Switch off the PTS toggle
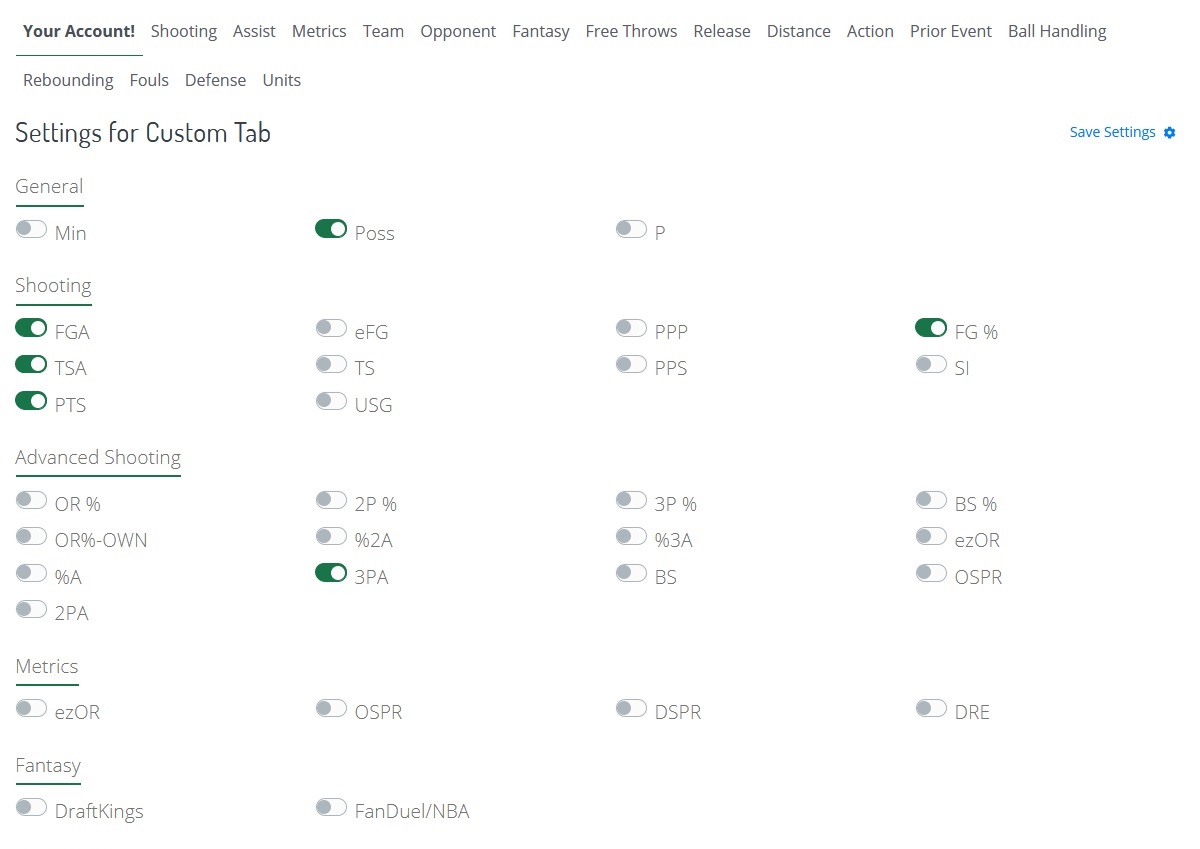Viewport: 1200px width, 849px height. [x=32, y=401]
